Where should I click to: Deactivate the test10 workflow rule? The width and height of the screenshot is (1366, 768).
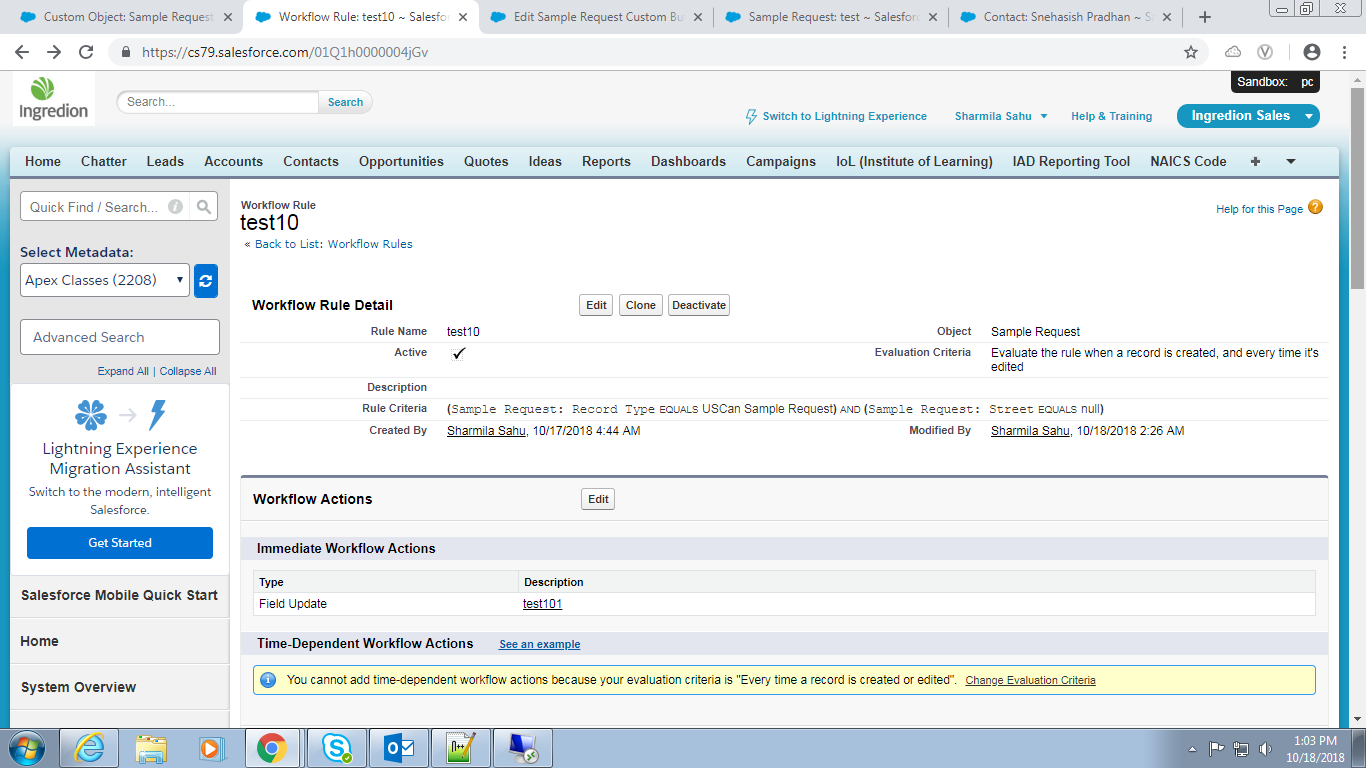698,305
